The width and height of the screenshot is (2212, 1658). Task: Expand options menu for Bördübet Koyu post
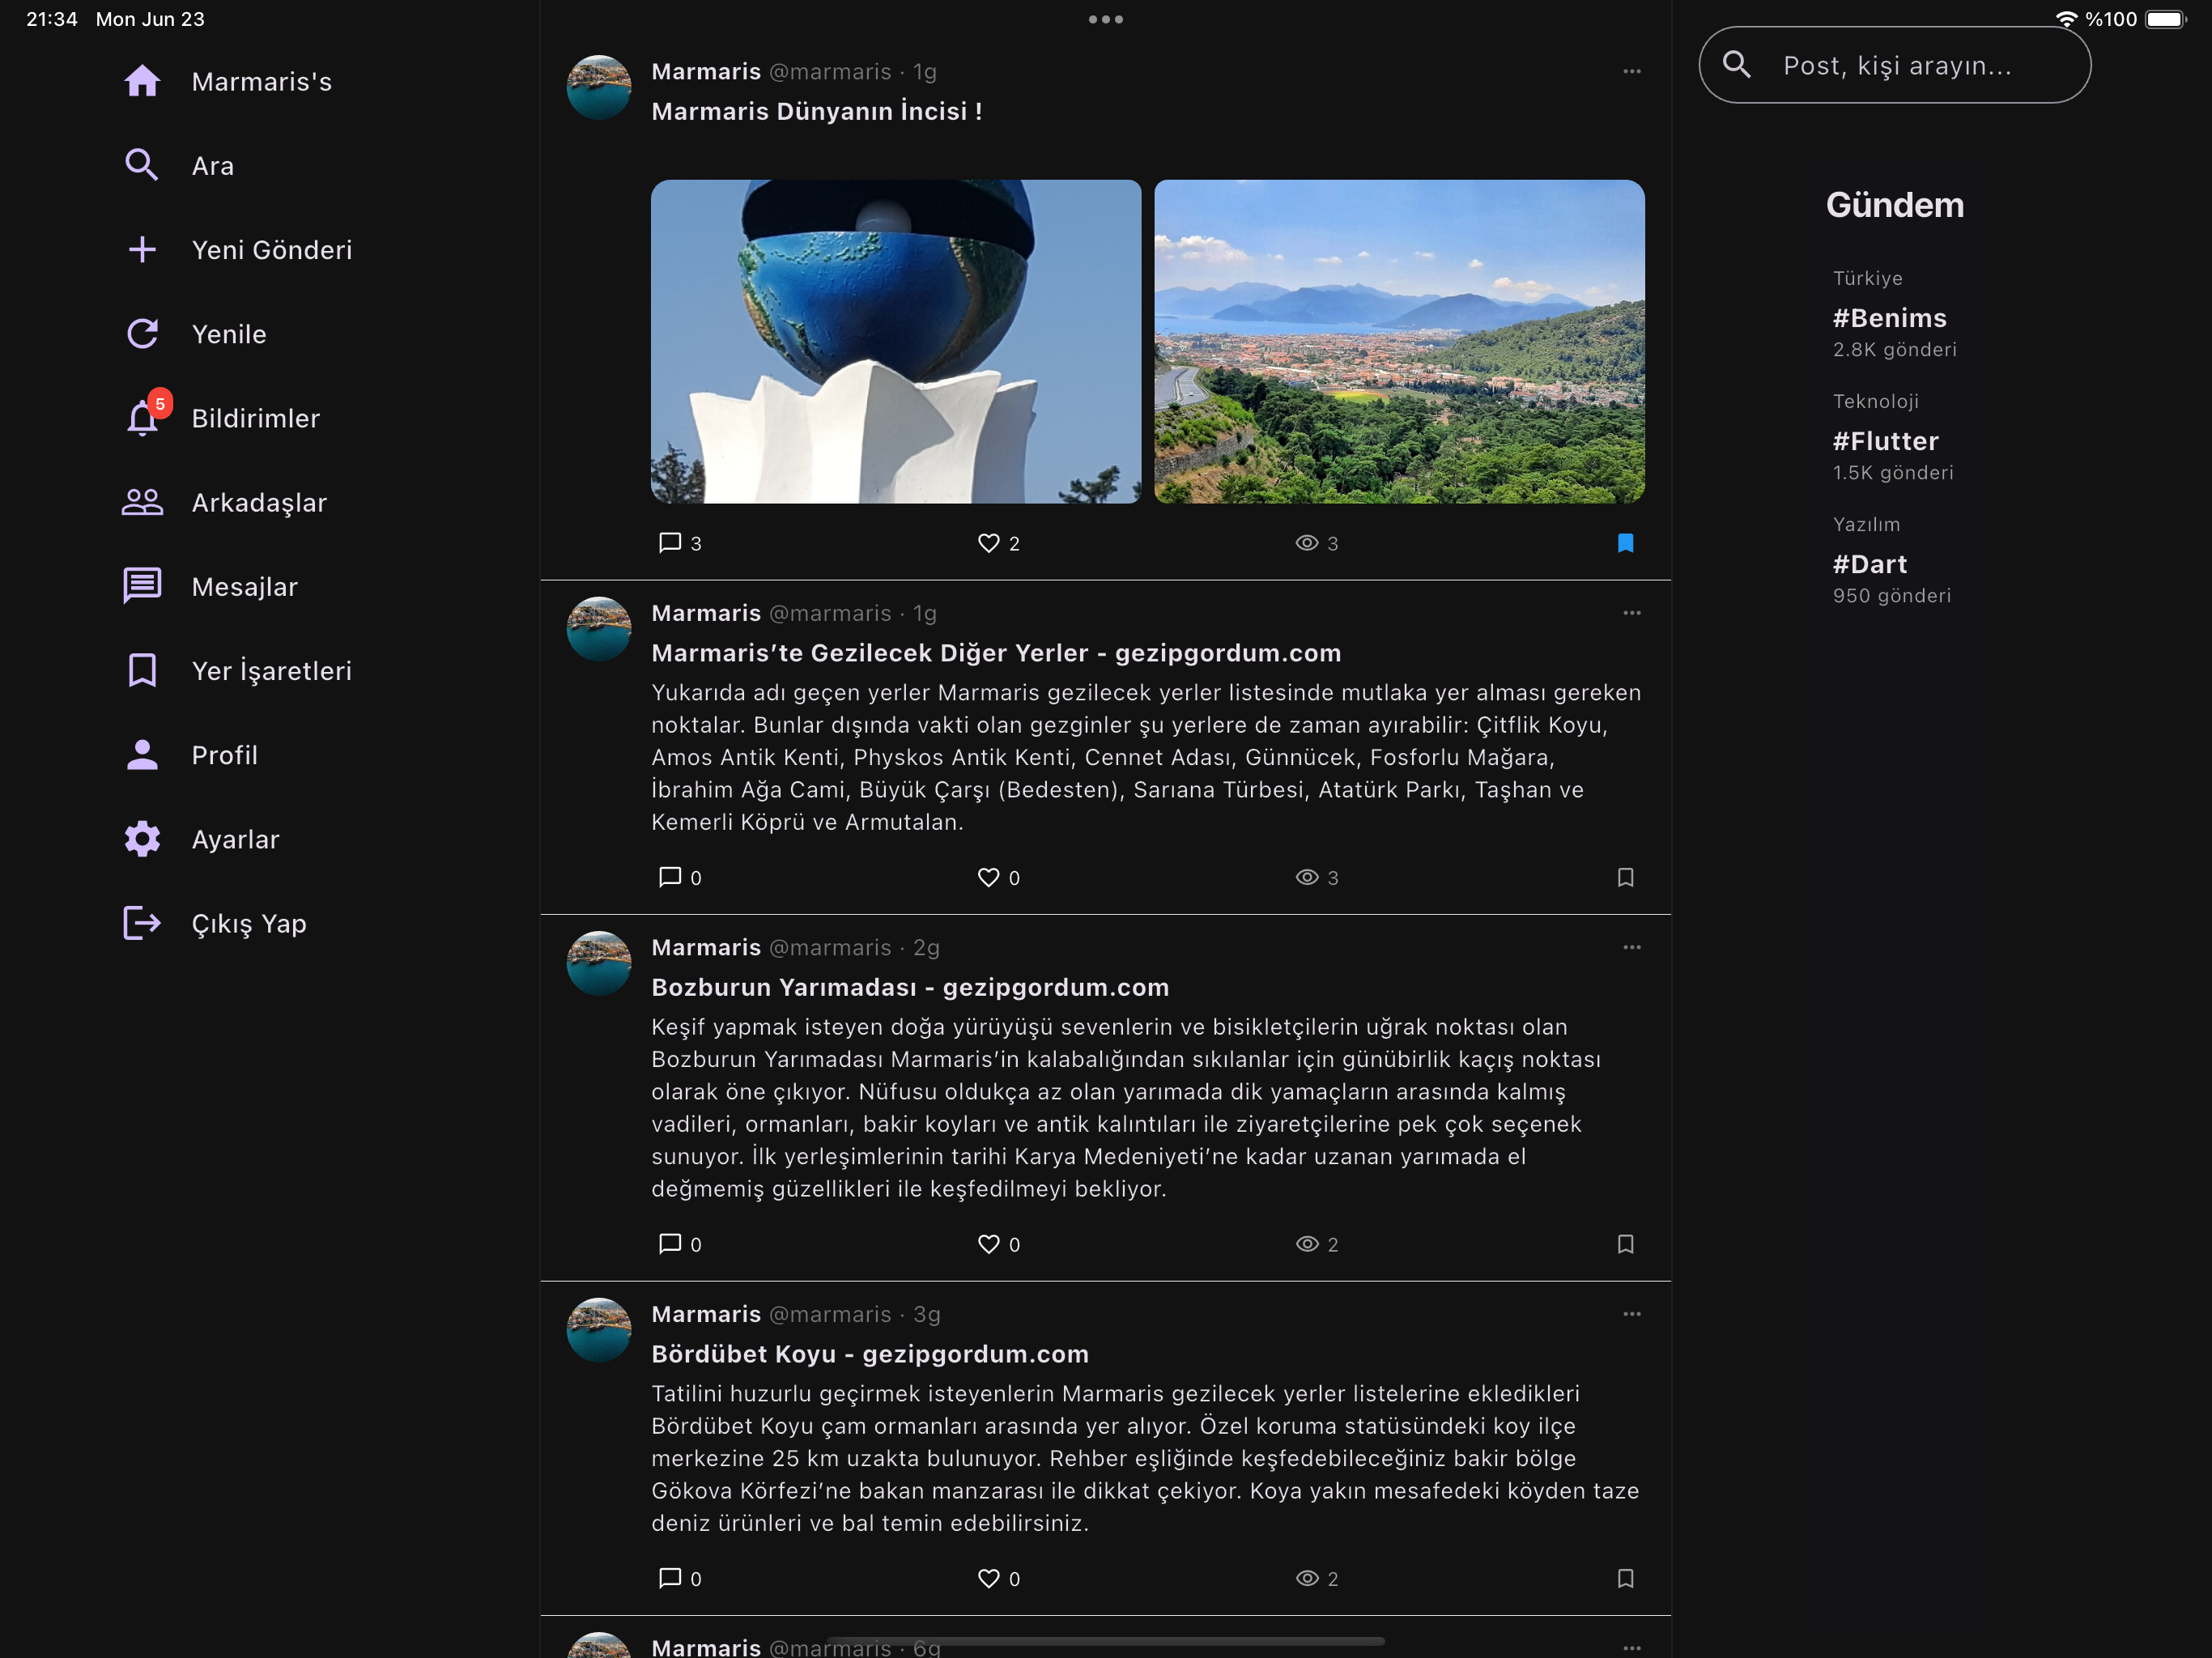tap(1631, 1314)
